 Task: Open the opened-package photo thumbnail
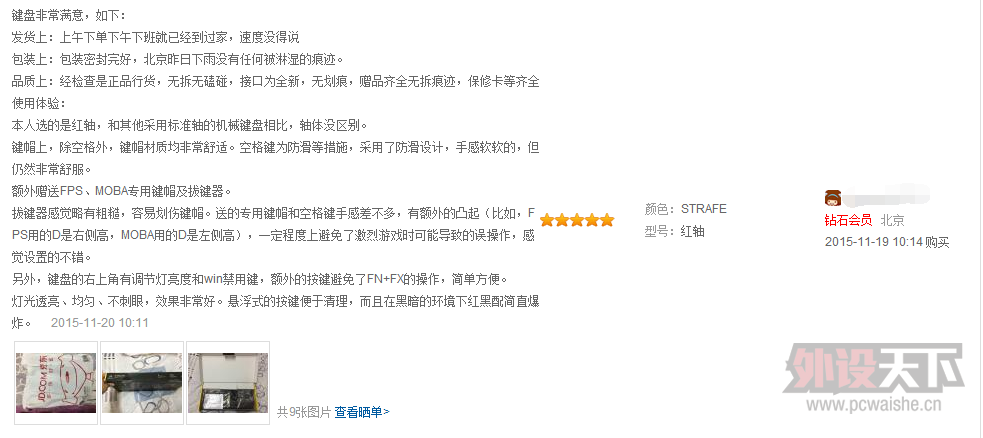coord(228,382)
